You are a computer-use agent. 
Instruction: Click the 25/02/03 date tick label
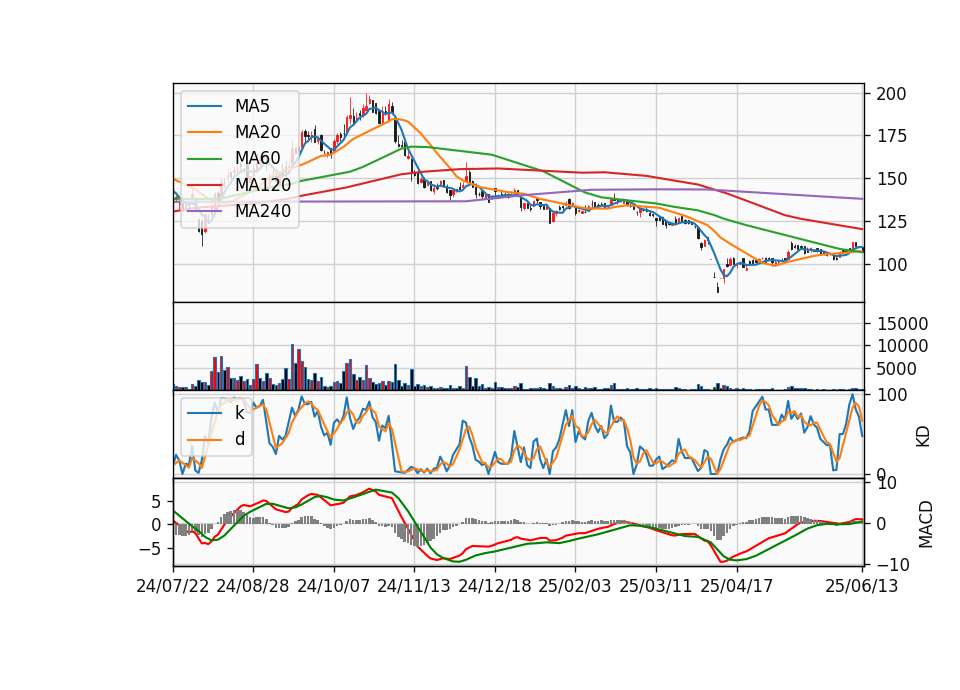point(575,586)
